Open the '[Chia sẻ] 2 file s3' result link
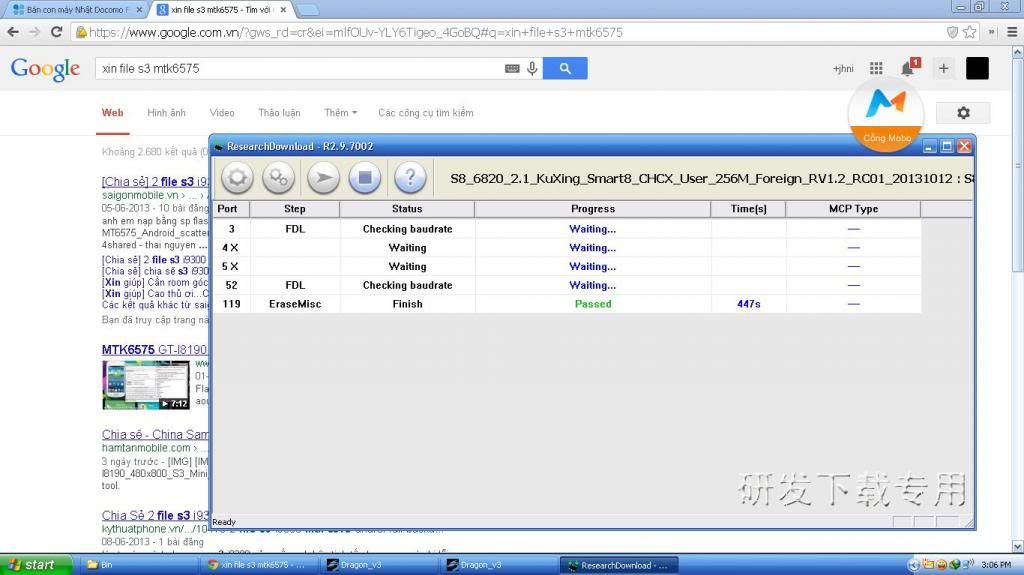This screenshot has width=1024, height=575. pos(155,182)
